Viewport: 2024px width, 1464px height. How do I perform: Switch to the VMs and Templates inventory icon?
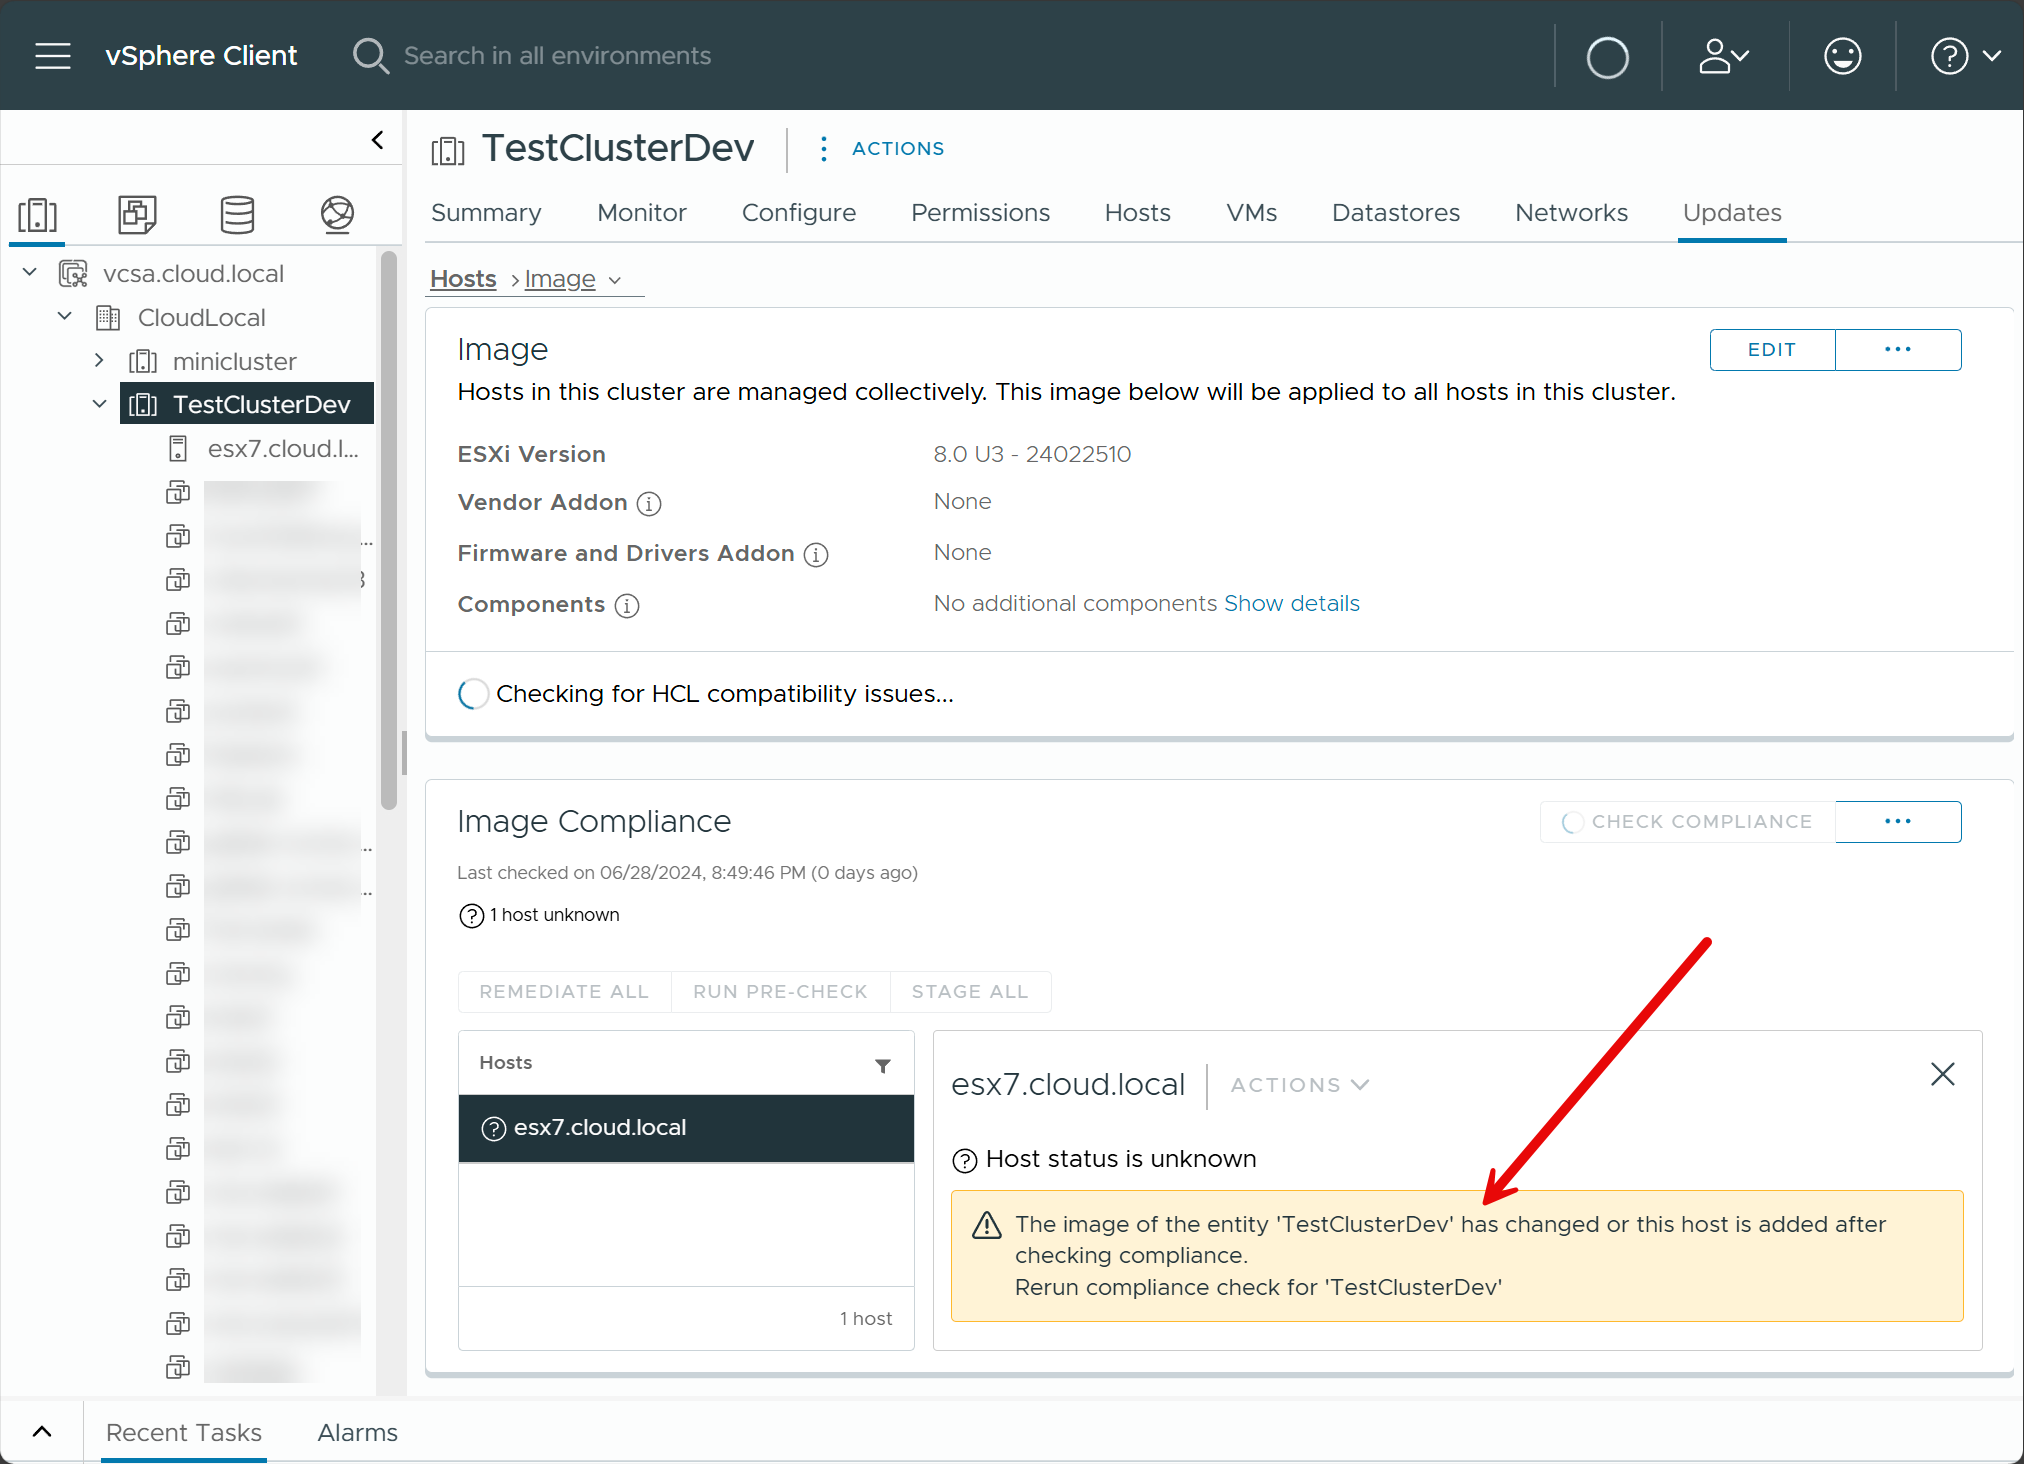pyautogui.click(x=137, y=215)
